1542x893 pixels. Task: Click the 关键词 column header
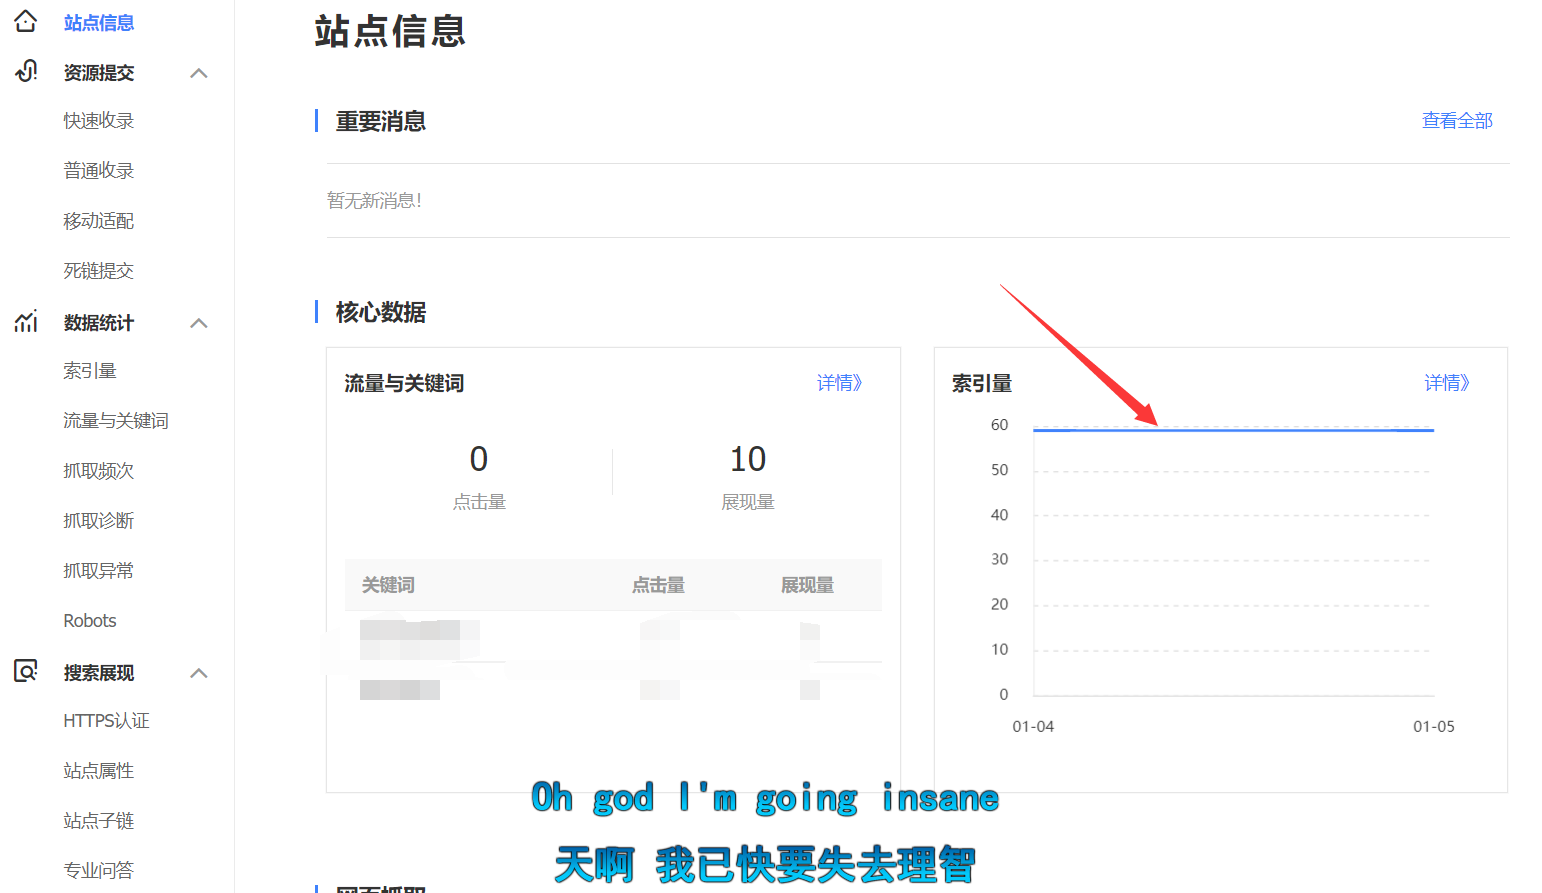pos(388,585)
